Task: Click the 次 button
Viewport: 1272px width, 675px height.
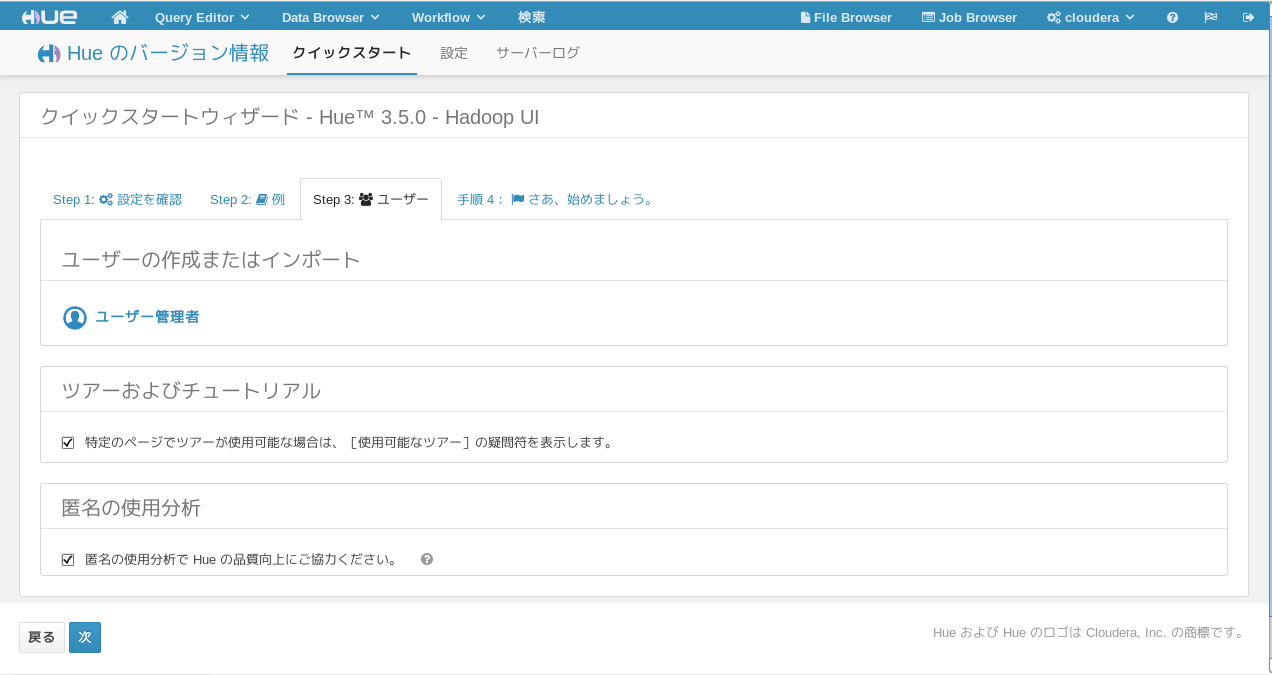Action: click(85, 637)
